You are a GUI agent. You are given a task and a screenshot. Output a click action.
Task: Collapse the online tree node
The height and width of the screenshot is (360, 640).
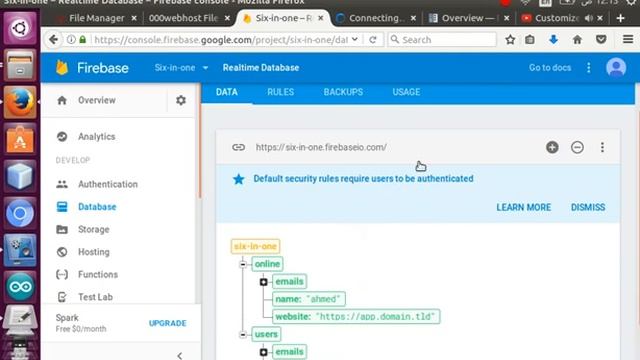pyautogui.click(x=243, y=264)
